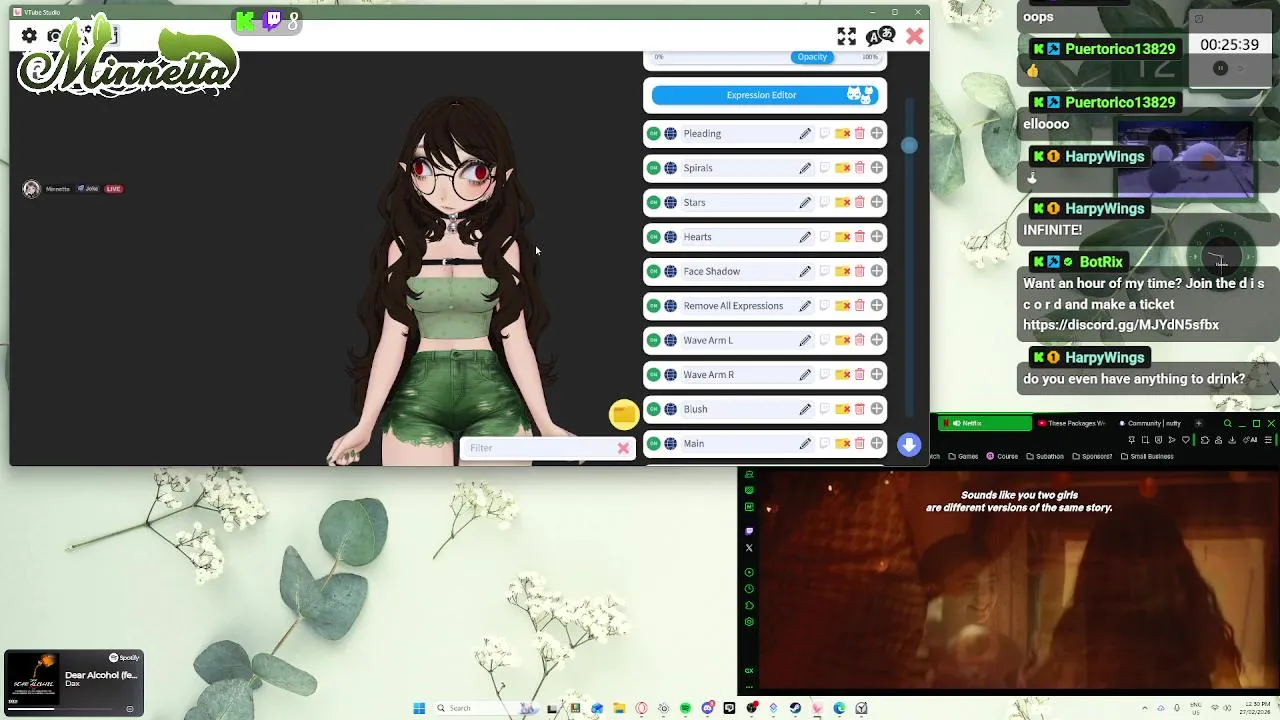This screenshot has width=1280, height=720.
Task: Open X (Twitter) in the browser sidebar
Action: tap(749, 548)
